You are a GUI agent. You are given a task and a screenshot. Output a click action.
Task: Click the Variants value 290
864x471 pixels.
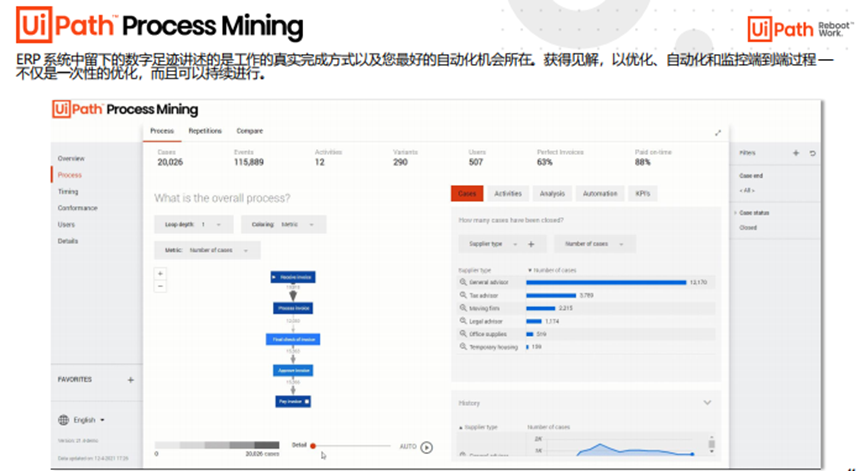[x=400, y=162]
